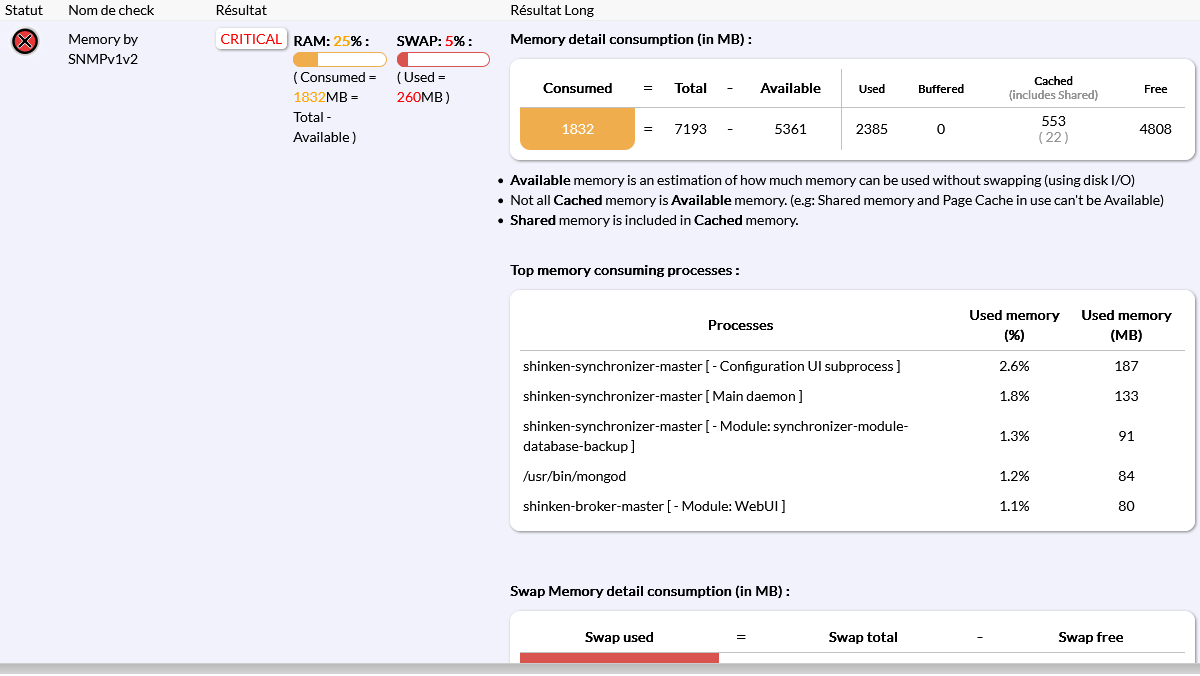
Task: Click the Available value 5361
Action: coord(790,129)
